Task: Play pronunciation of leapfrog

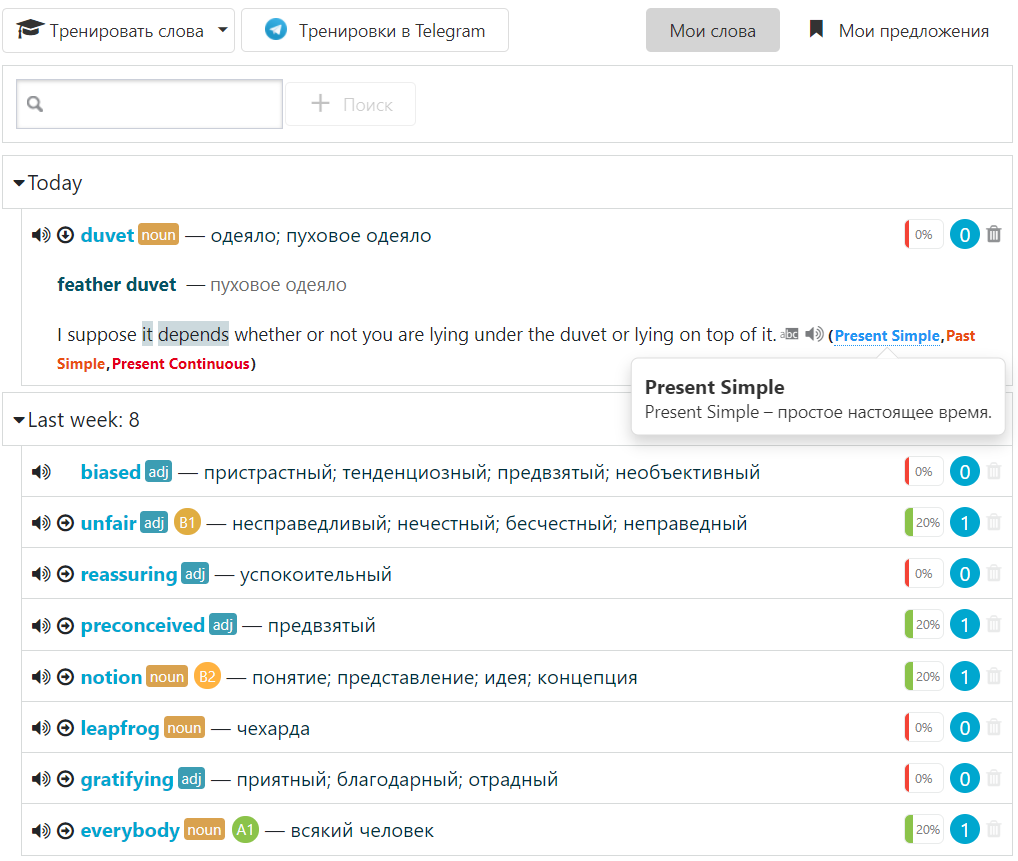Action: tap(41, 728)
